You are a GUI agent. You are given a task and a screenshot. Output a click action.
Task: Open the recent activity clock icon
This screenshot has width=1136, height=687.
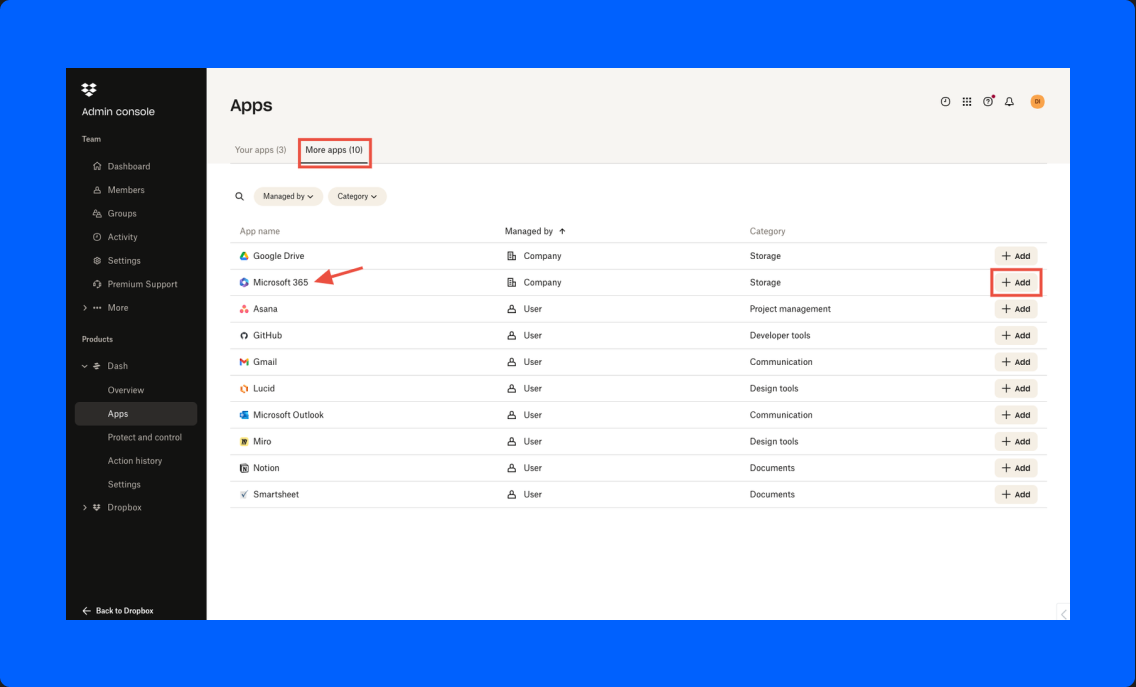pyautogui.click(x=945, y=101)
